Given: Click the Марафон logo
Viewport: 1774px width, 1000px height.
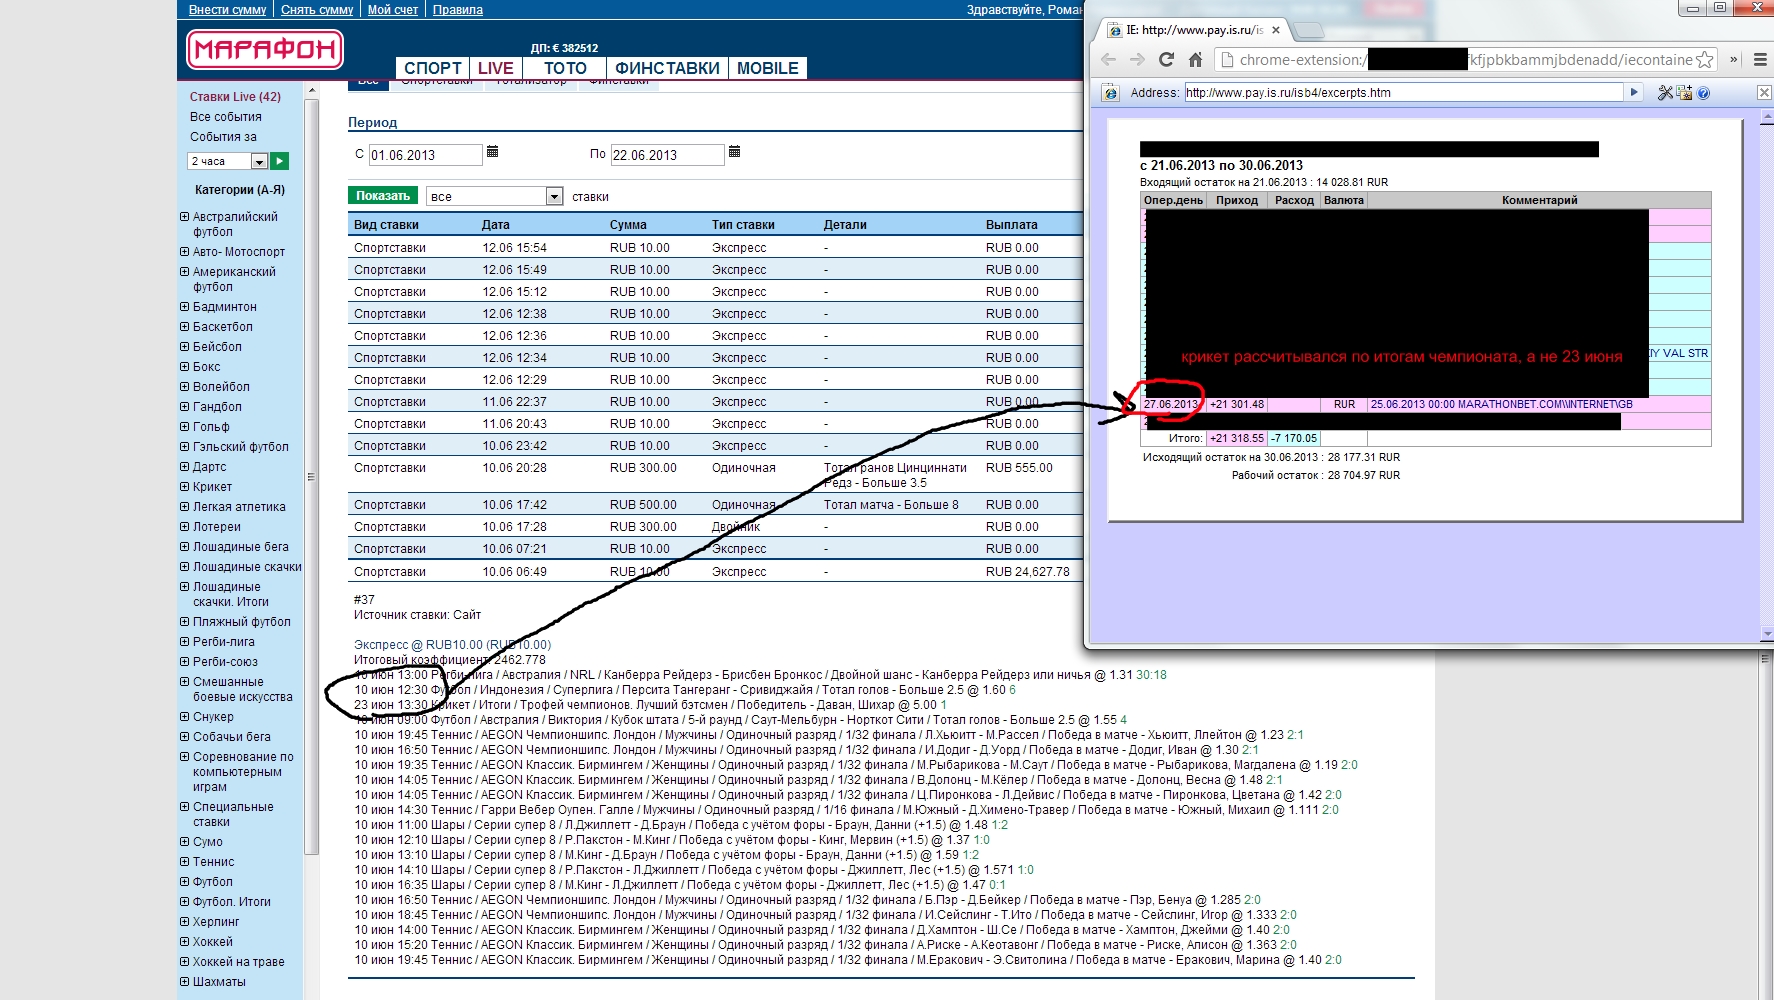Looking at the screenshot, I should click(265, 49).
